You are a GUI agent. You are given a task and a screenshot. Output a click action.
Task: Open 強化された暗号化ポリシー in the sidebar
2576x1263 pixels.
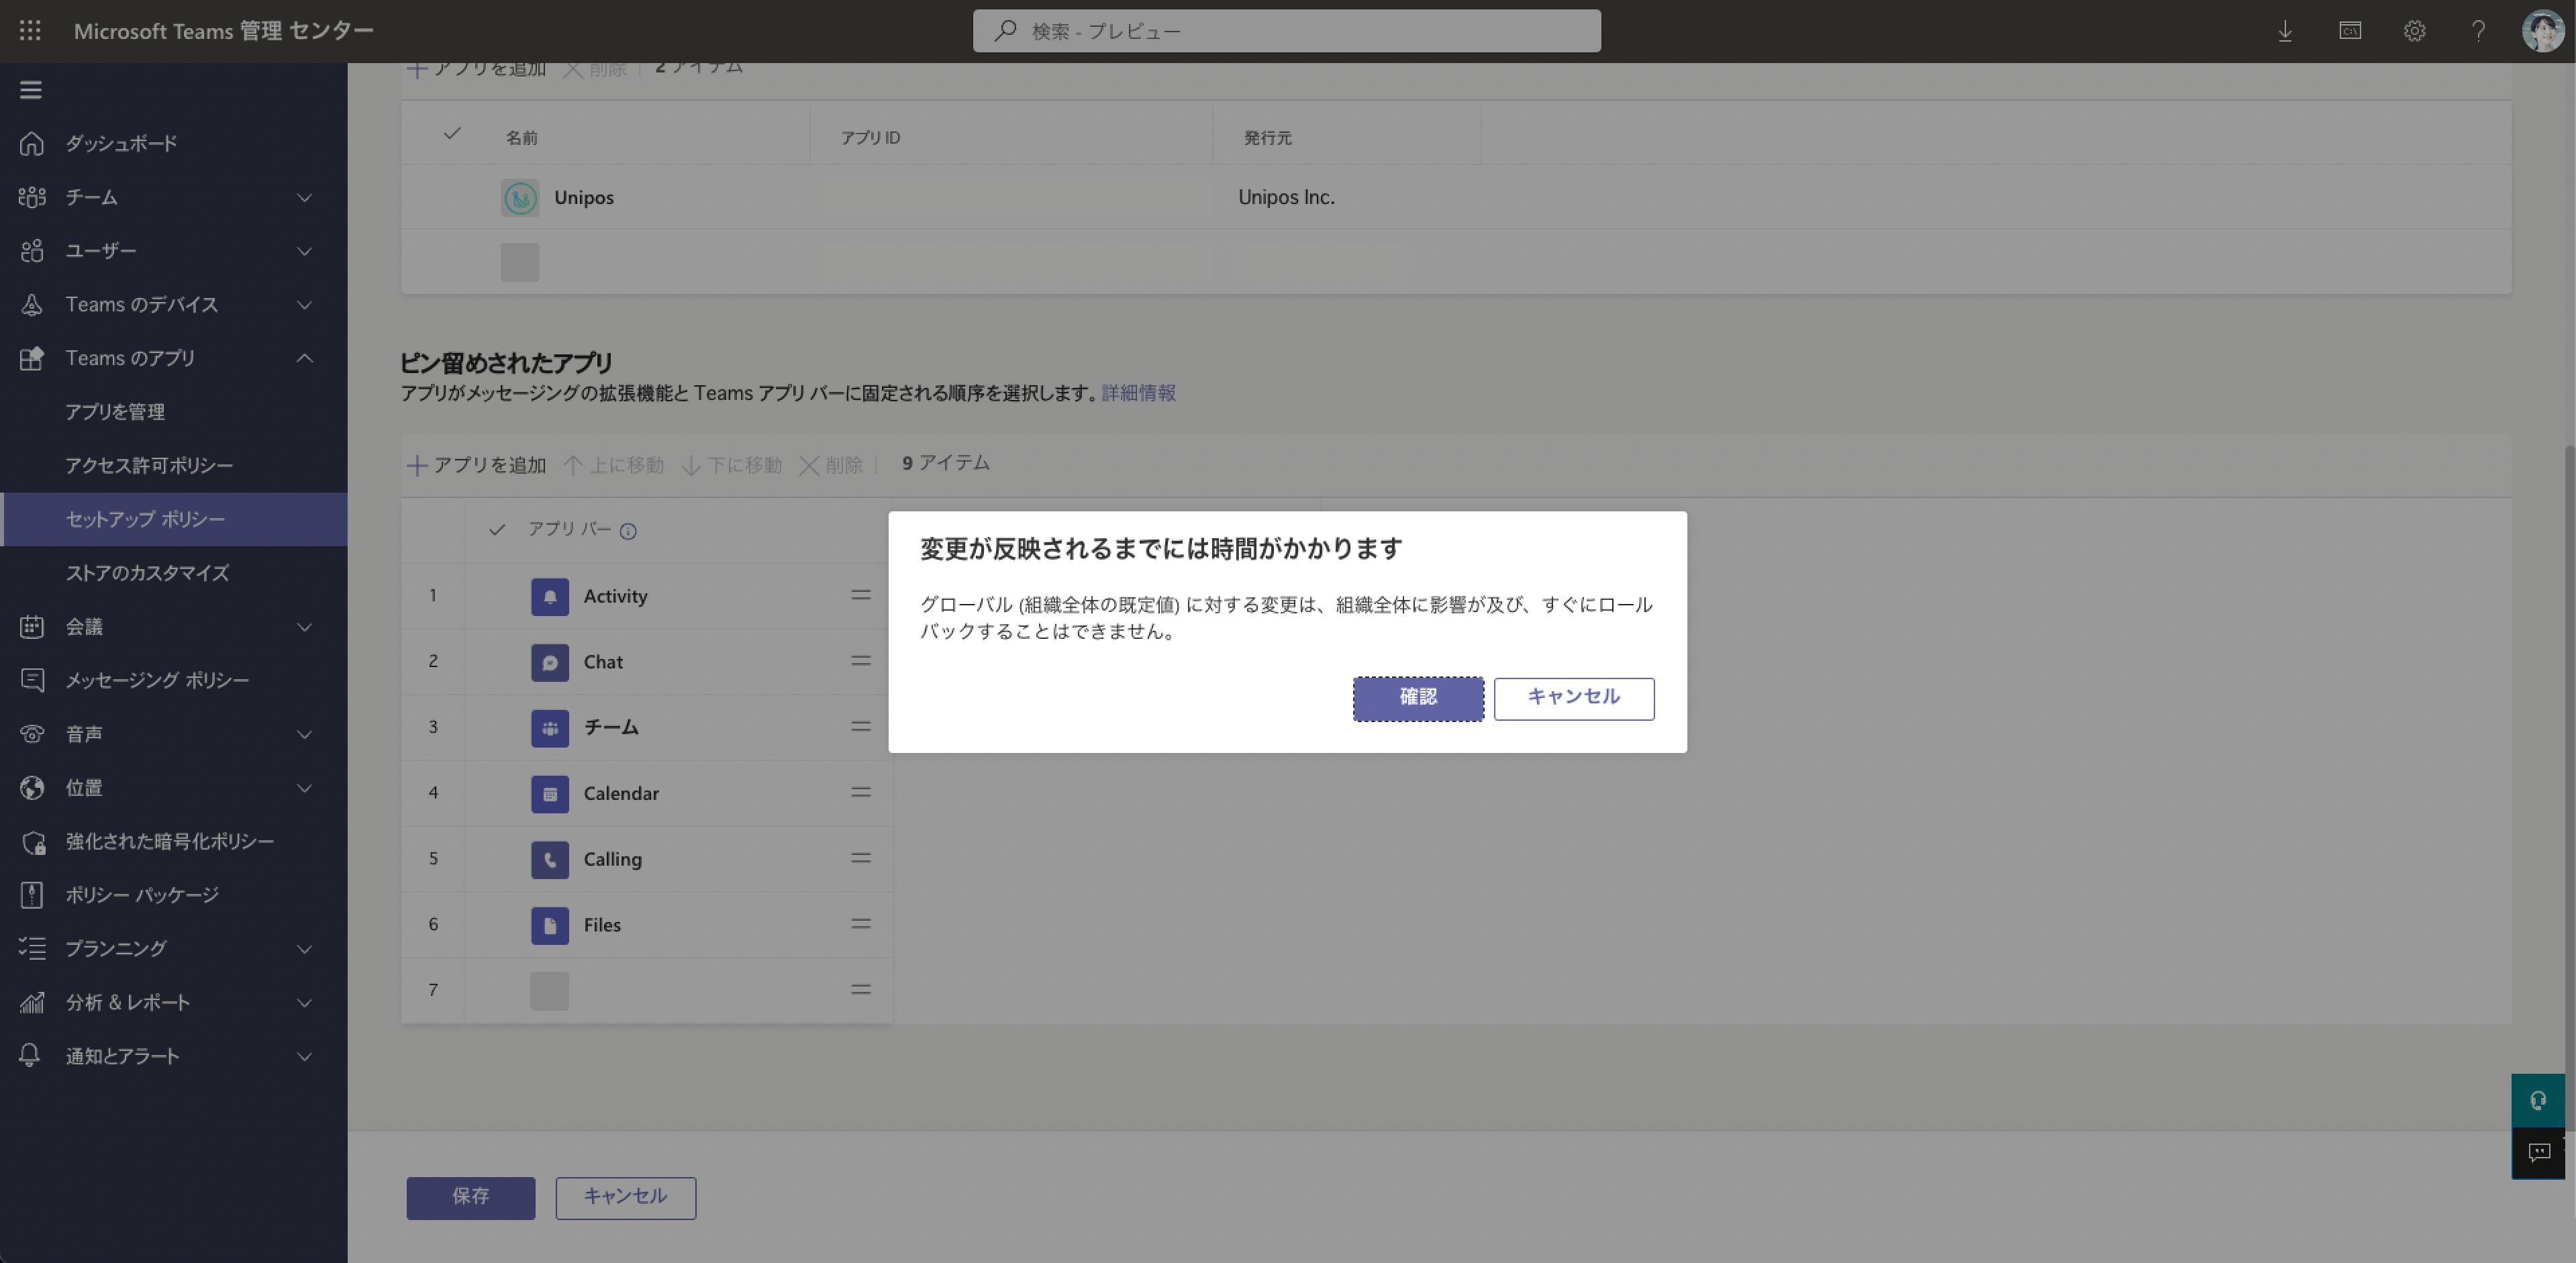(x=174, y=842)
